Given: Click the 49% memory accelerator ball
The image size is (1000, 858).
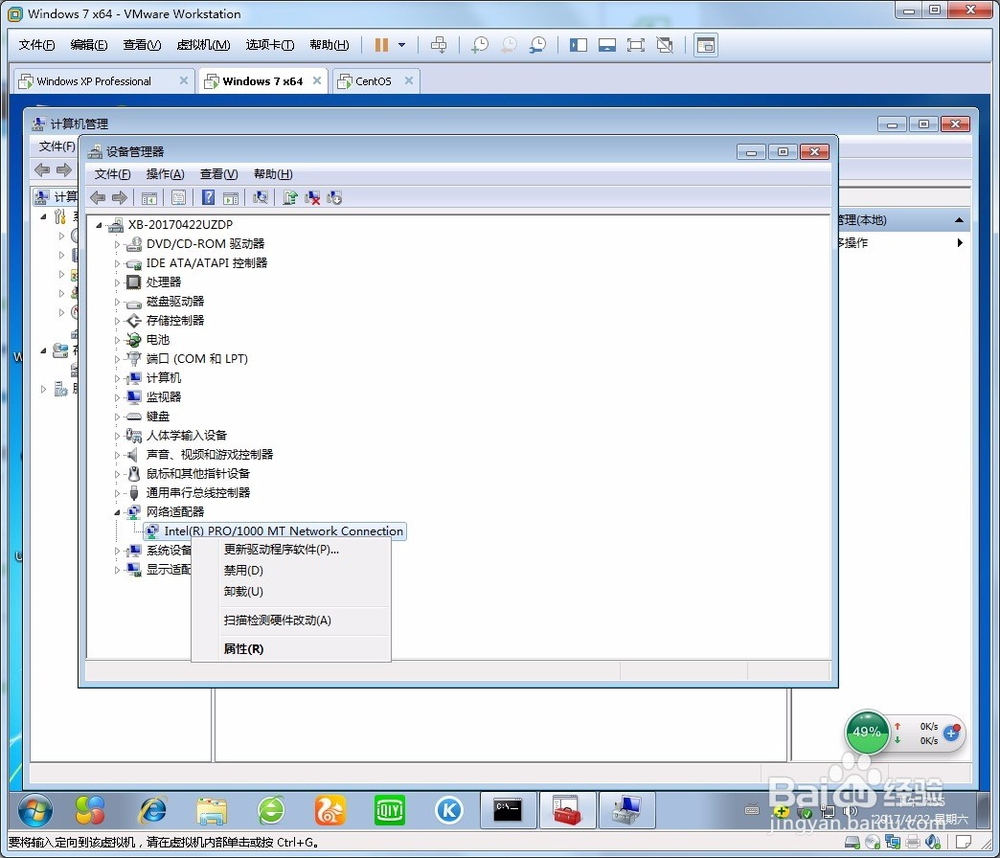Looking at the screenshot, I should coord(867,732).
